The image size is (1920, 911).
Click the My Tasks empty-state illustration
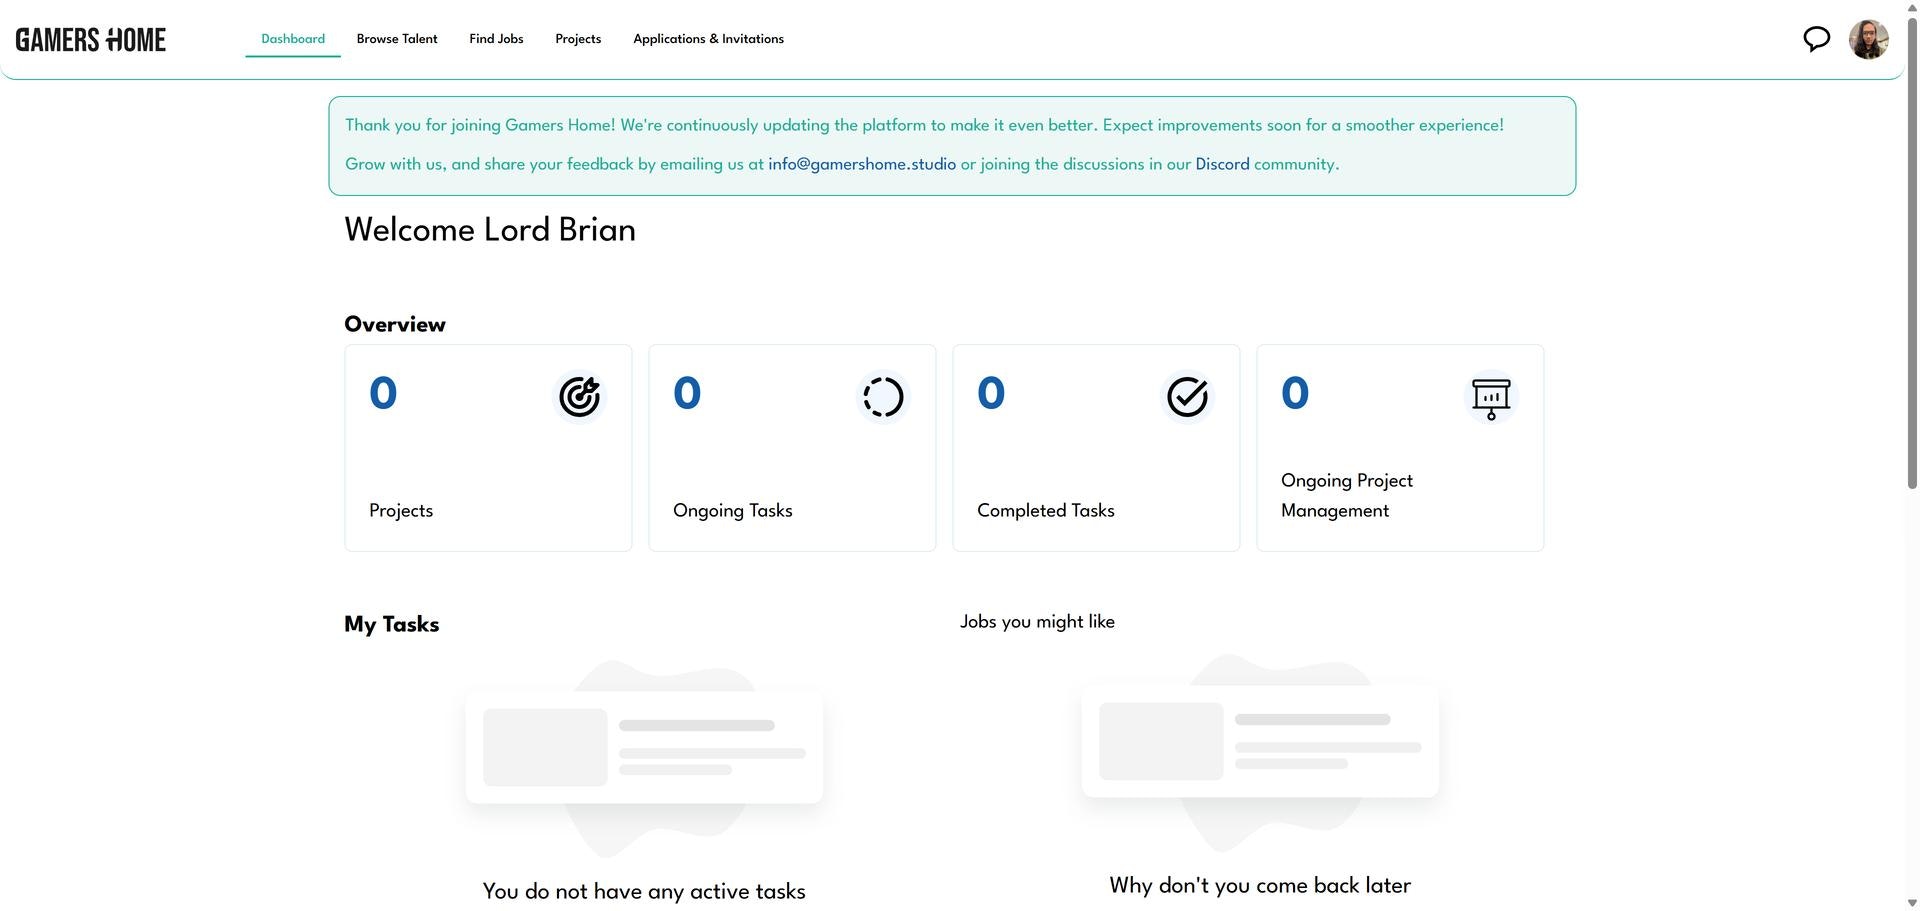click(x=644, y=758)
